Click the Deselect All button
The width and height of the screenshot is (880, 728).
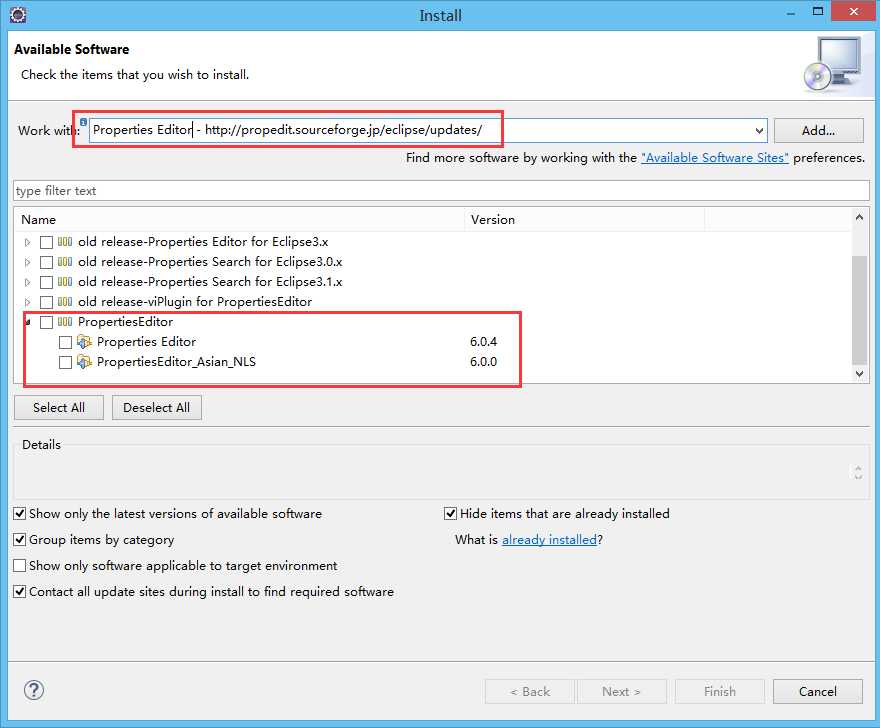(x=157, y=408)
